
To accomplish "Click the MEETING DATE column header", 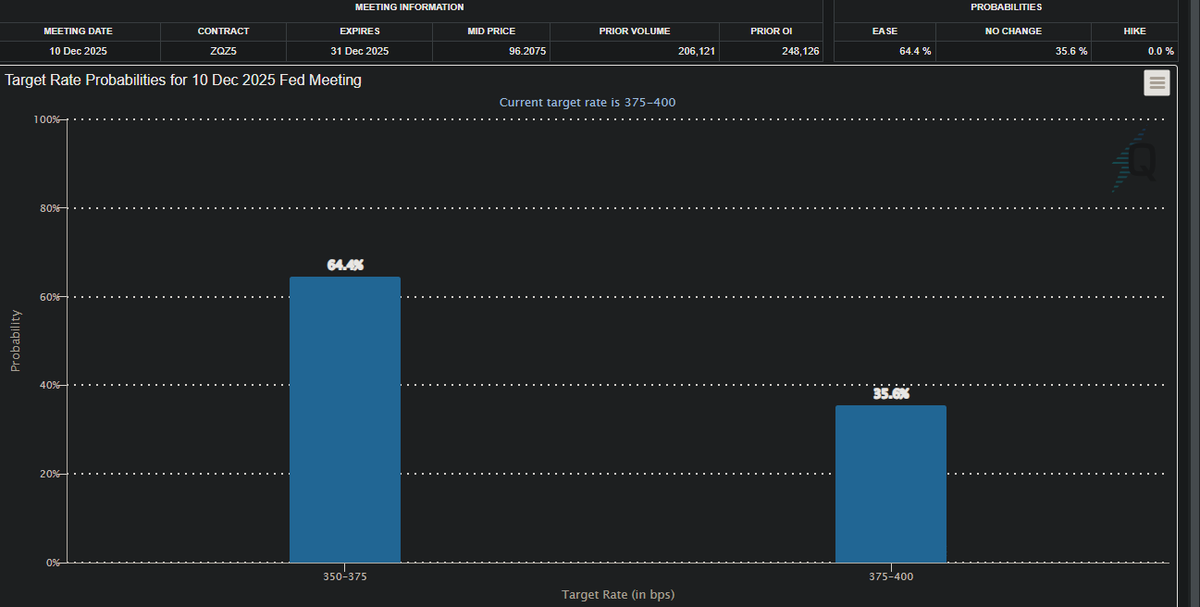I will click(x=78, y=31).
